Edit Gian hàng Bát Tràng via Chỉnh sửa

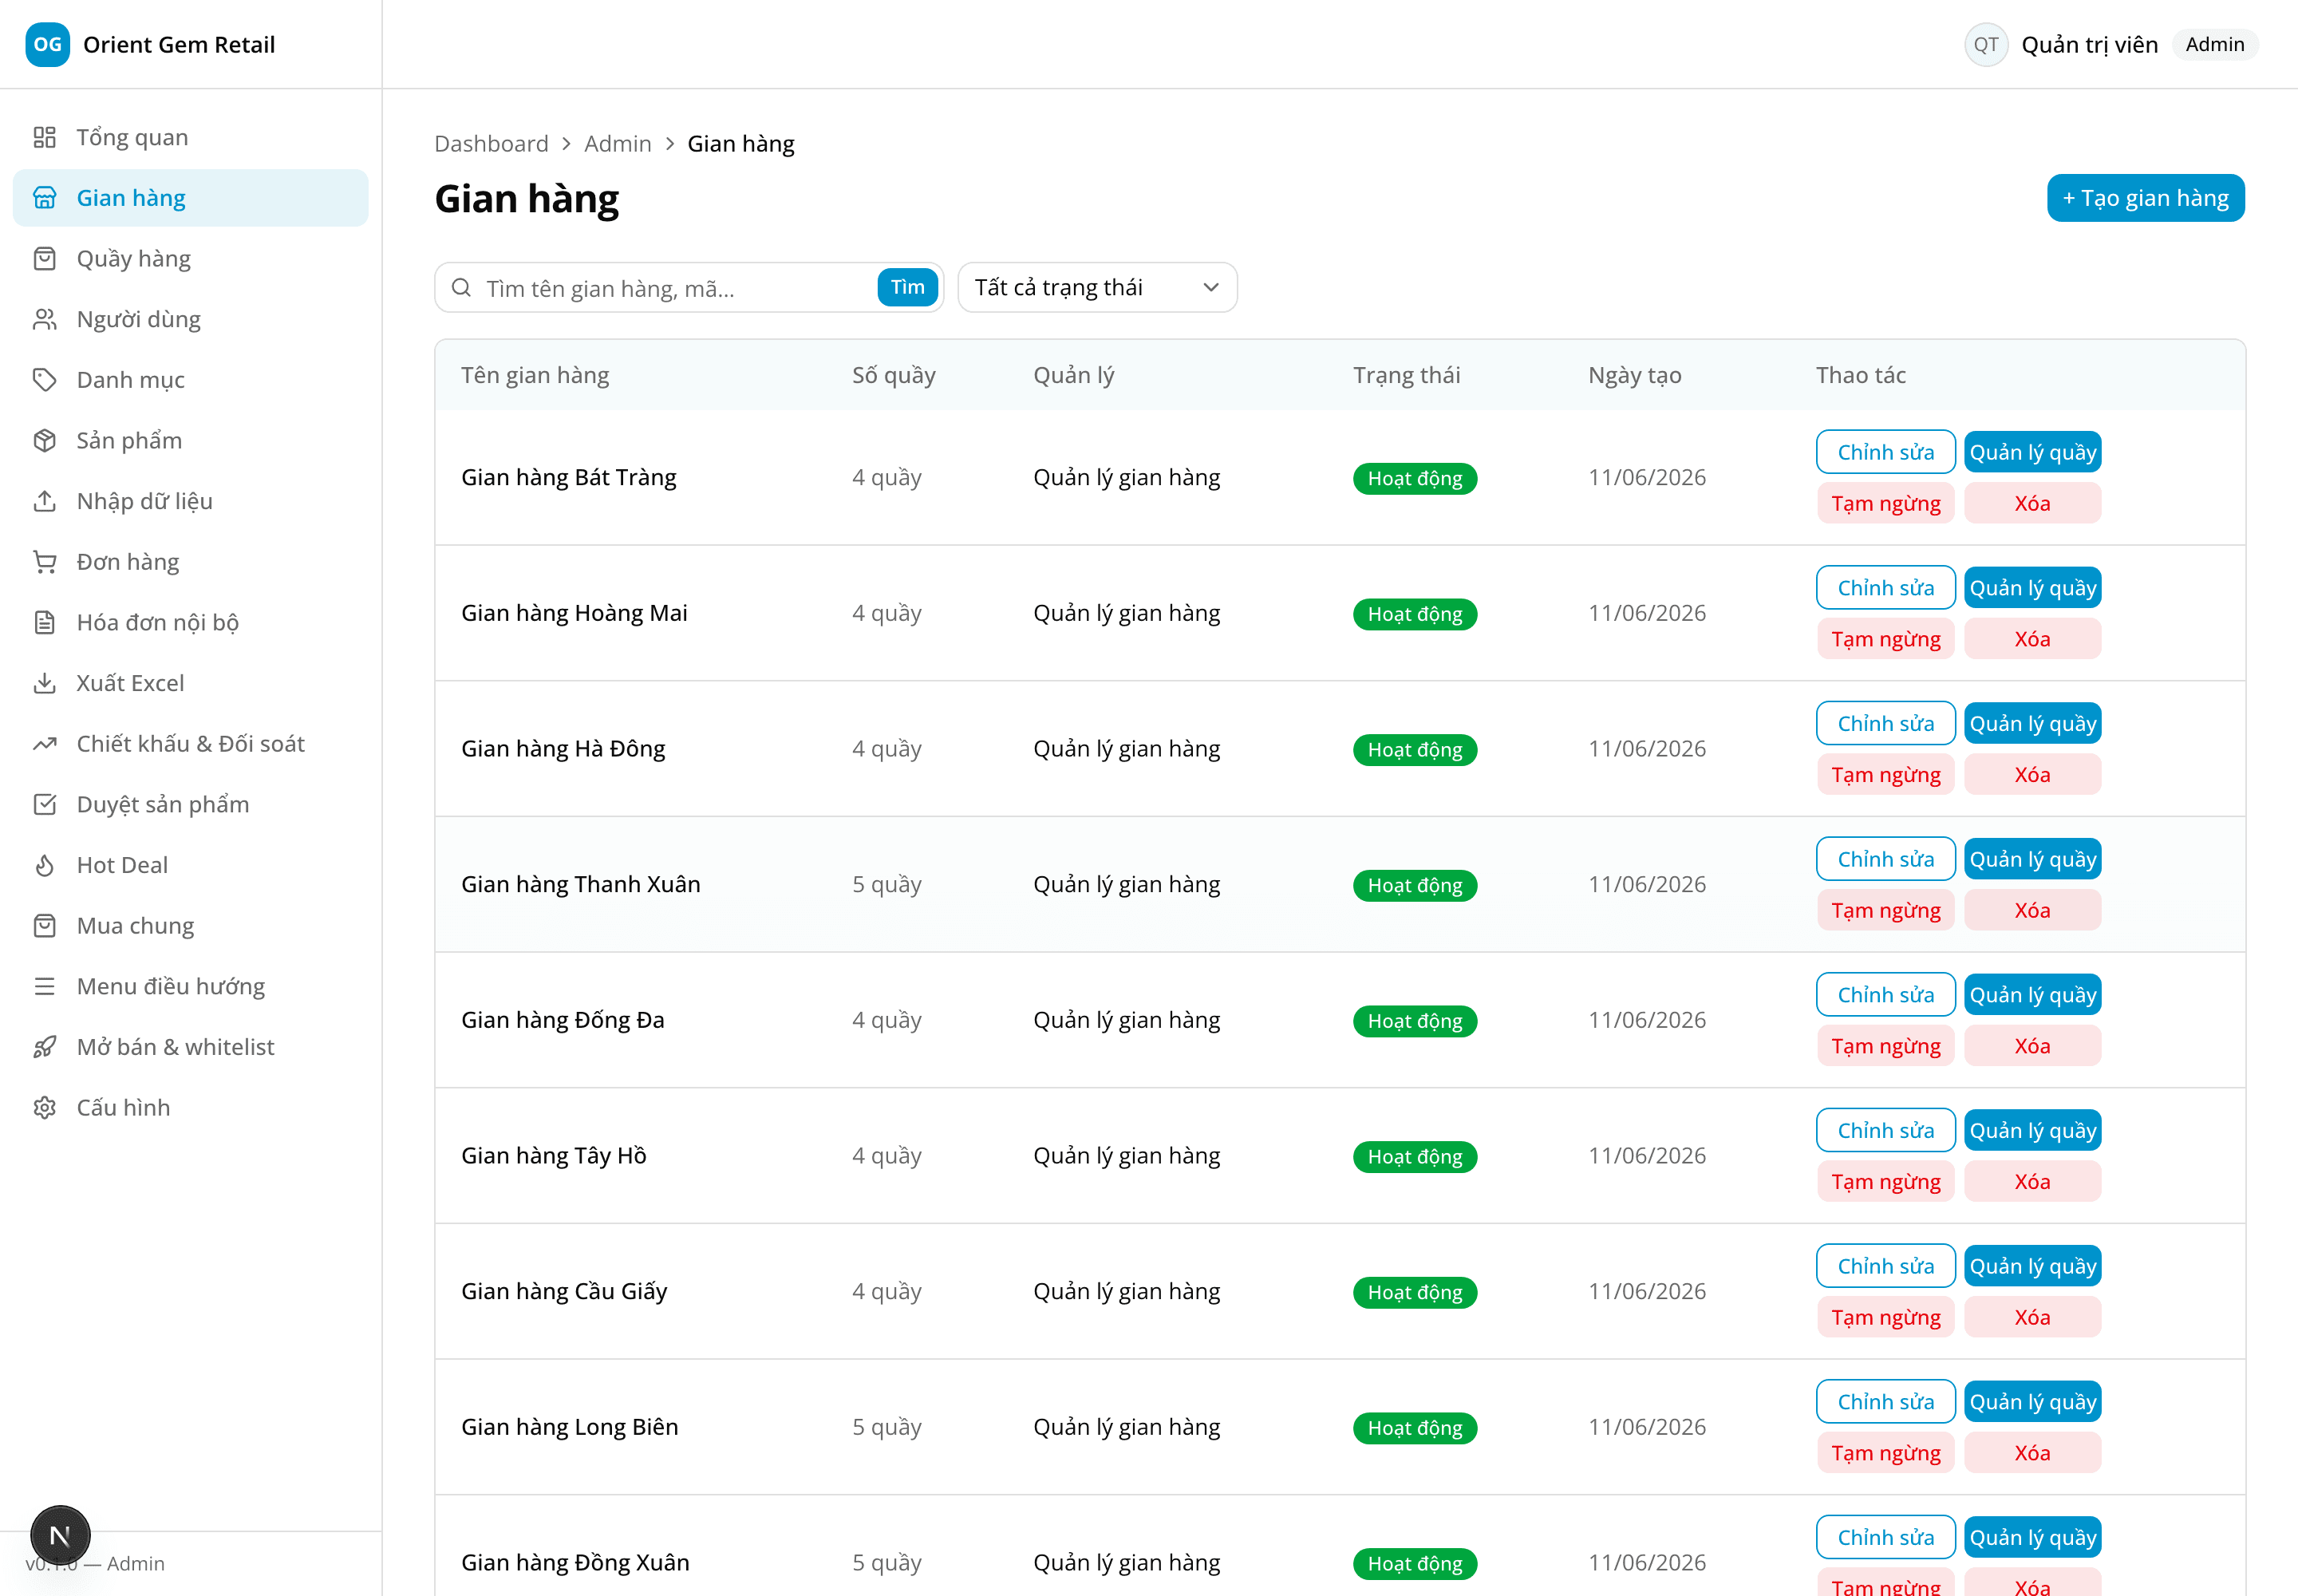point(1885,452)
